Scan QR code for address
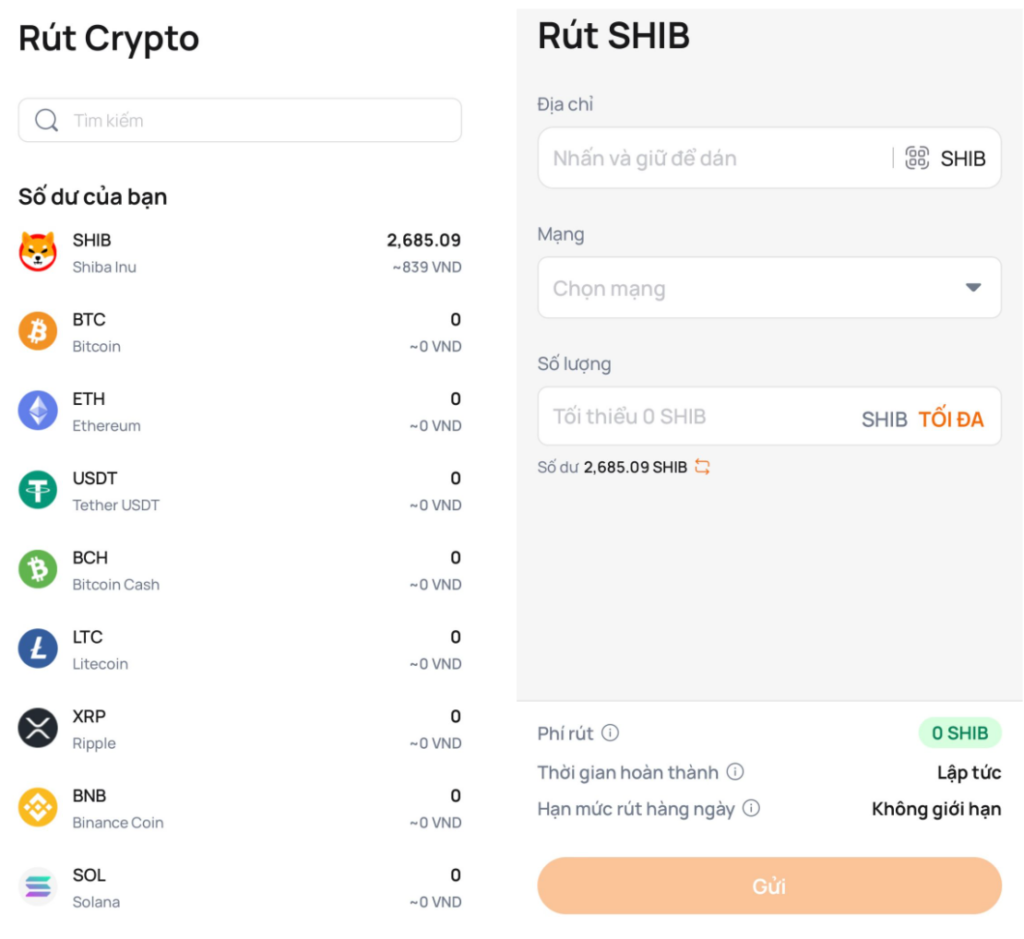Image resolution: width=1024 pixels, height=939 pixels. (x=917, y=158)
